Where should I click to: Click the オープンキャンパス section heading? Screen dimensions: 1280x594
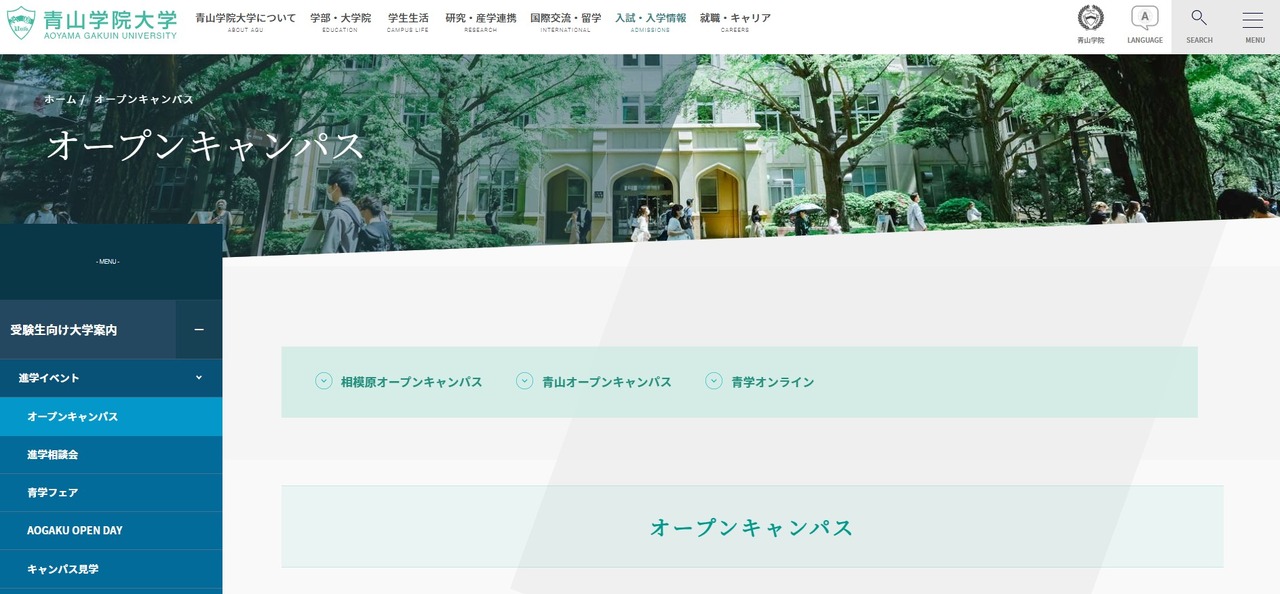(752, 528)
